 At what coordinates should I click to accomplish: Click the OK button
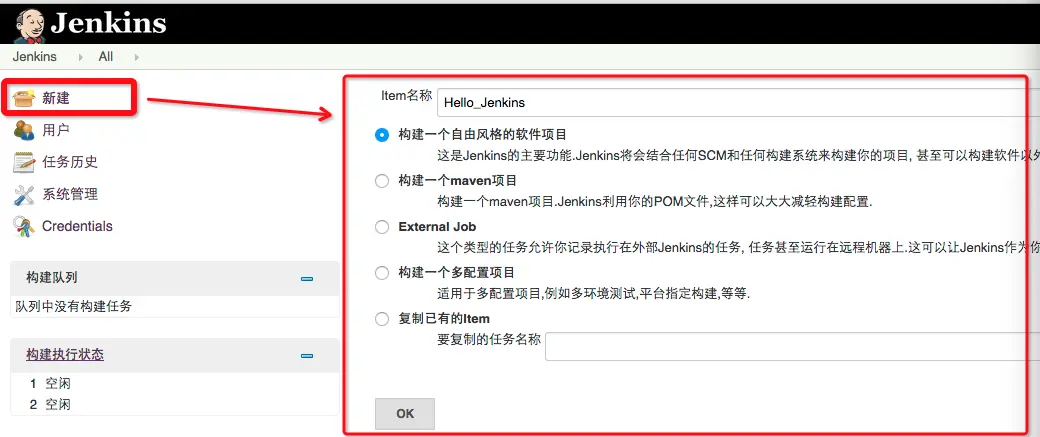[405, 414]
